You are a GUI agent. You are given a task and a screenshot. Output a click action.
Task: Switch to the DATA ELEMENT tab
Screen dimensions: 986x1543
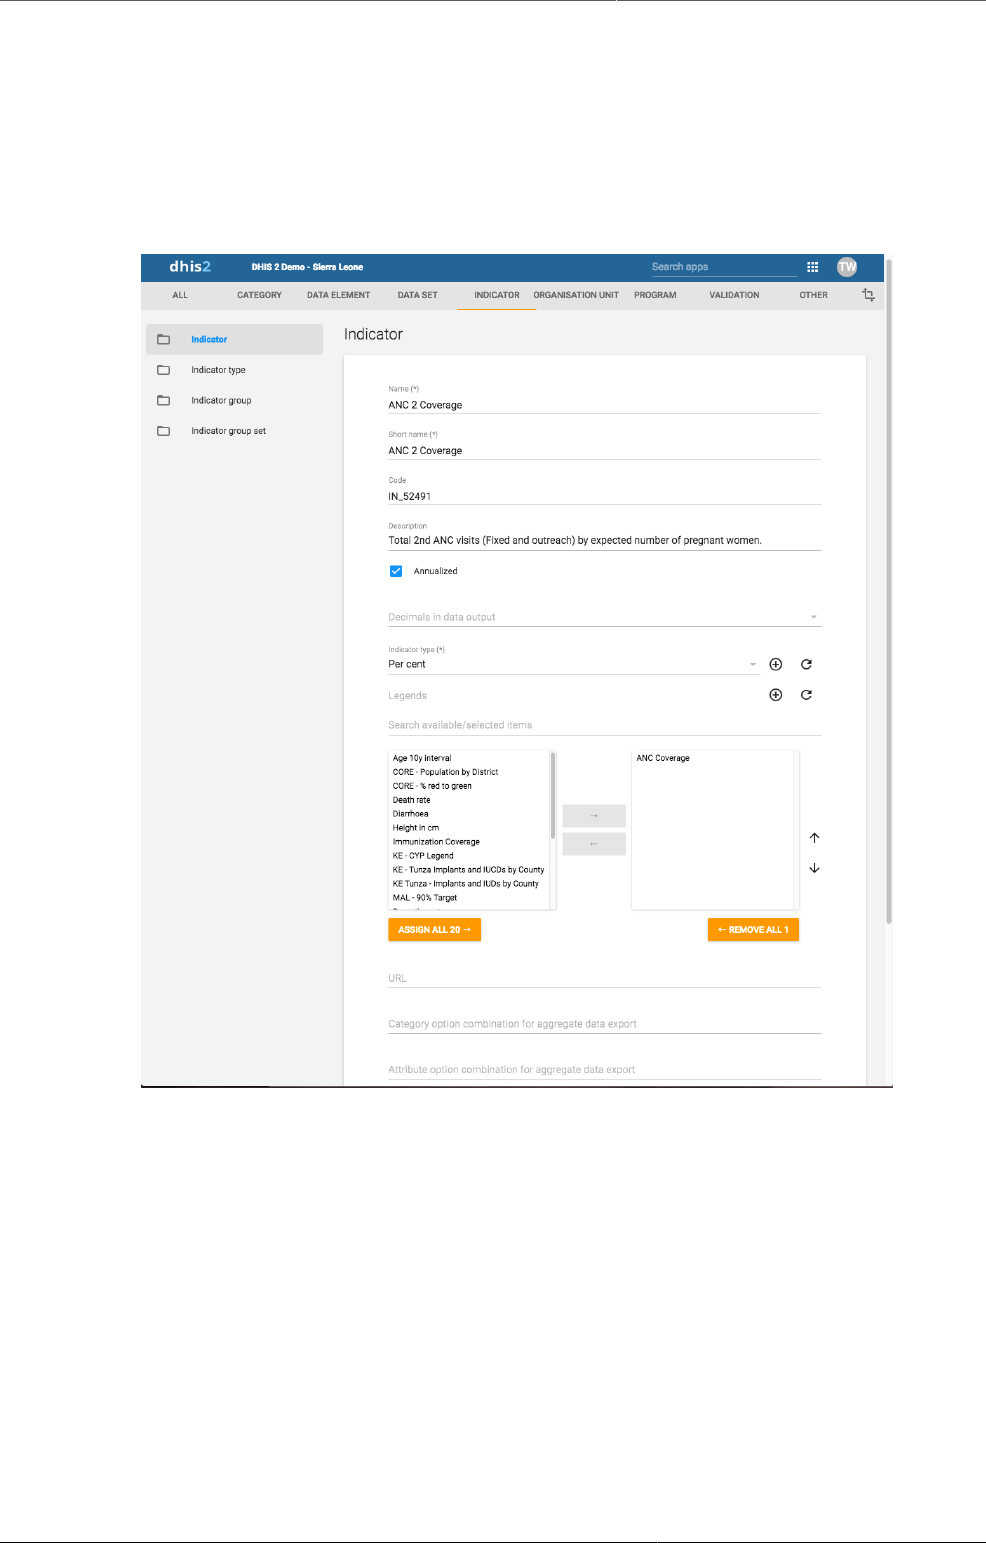338,295
